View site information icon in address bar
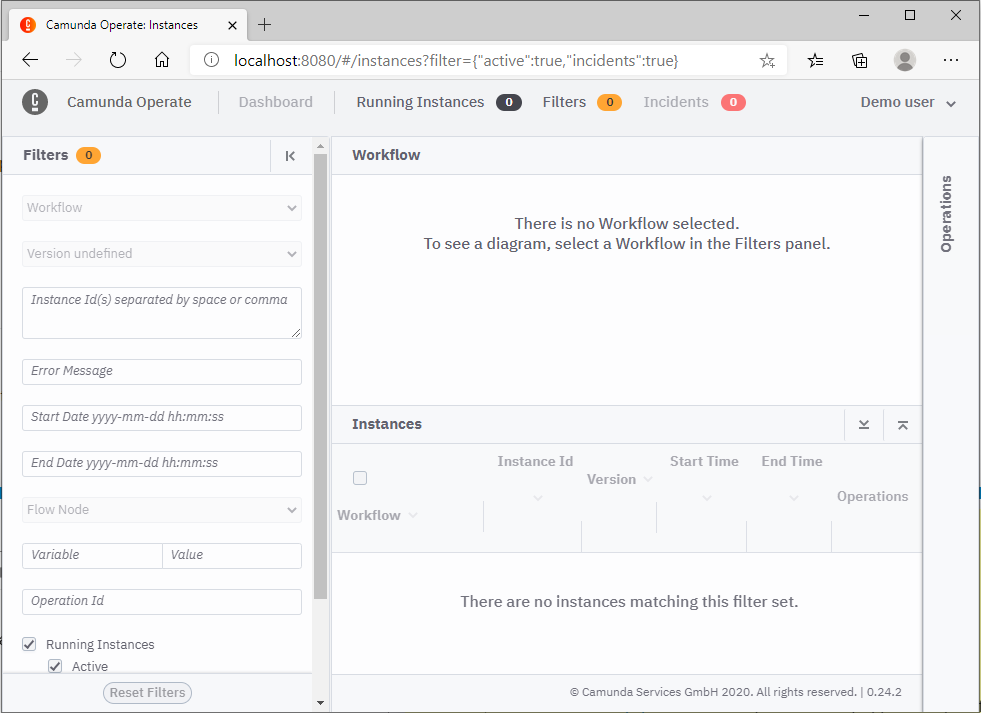The height and width of the screenshot is (713, 981). pyautogui.click(x=211, y=60)
